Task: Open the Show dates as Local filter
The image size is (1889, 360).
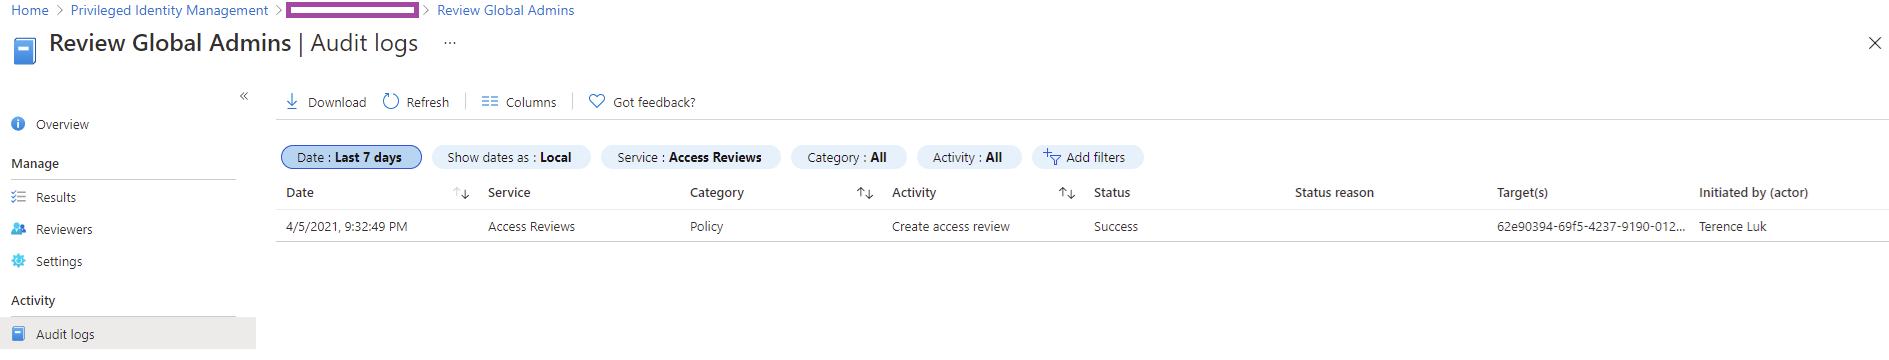Action: (x=511, y=157)
